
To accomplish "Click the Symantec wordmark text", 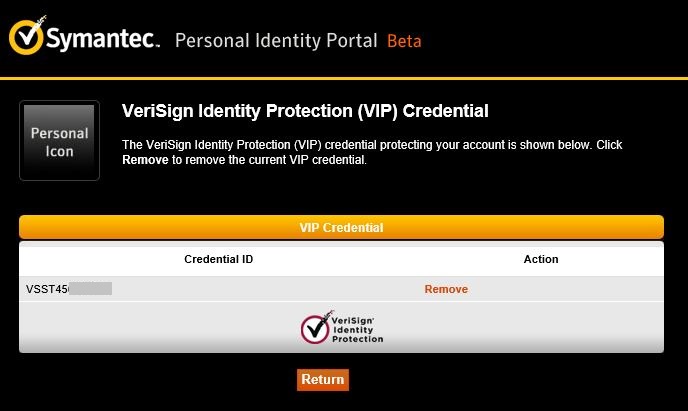I will point(102,40).
